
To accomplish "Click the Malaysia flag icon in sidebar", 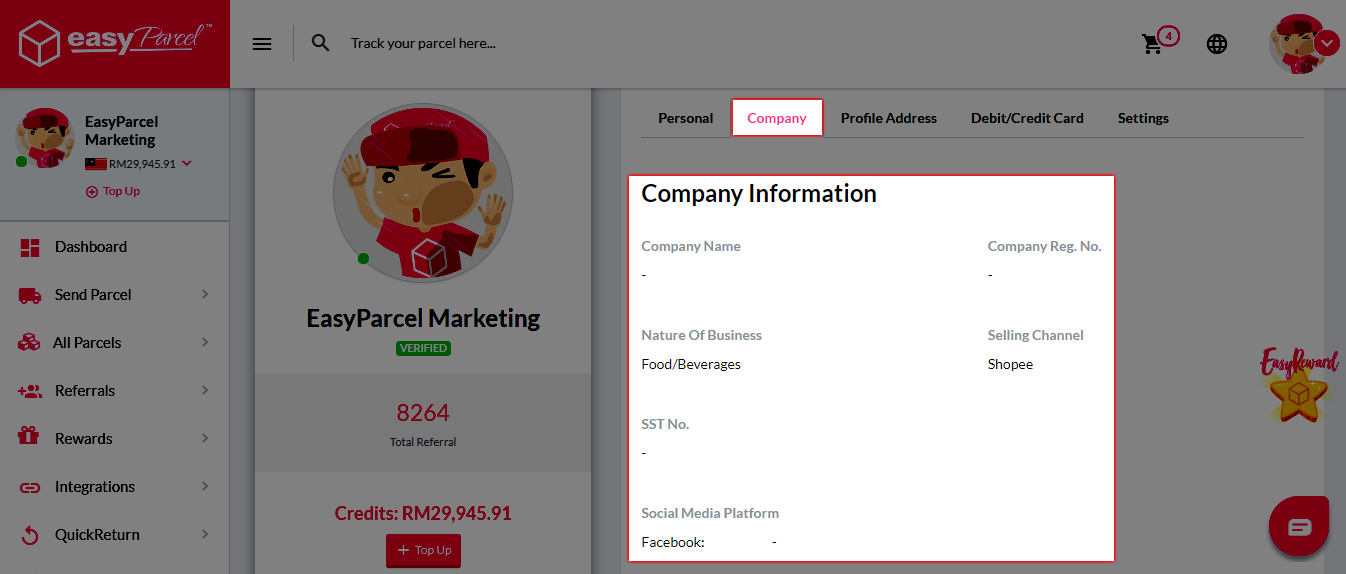I will [96, 164].
